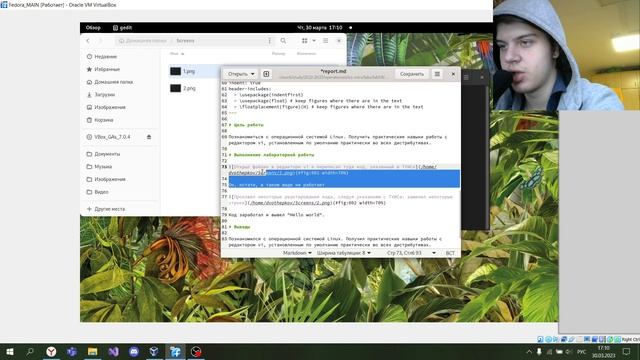Open Загрузки folder in sidebar
Image resolution: width=640 pixels, height=360 pixels.
pos(104,95)
